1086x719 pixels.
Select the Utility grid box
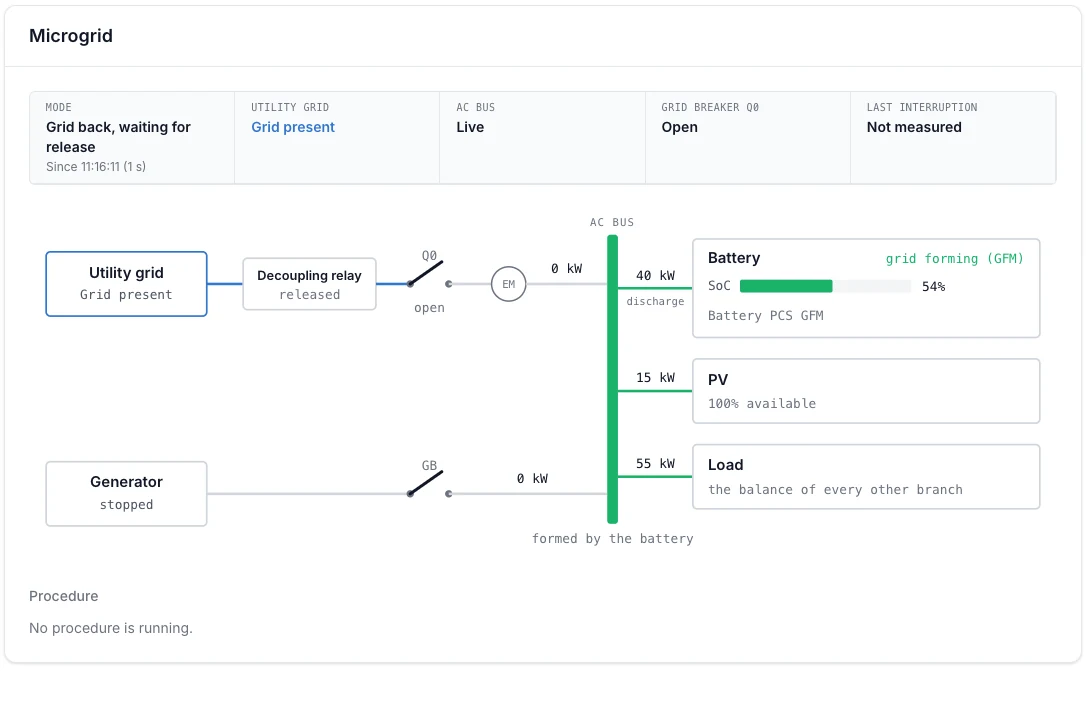[126, 284]
